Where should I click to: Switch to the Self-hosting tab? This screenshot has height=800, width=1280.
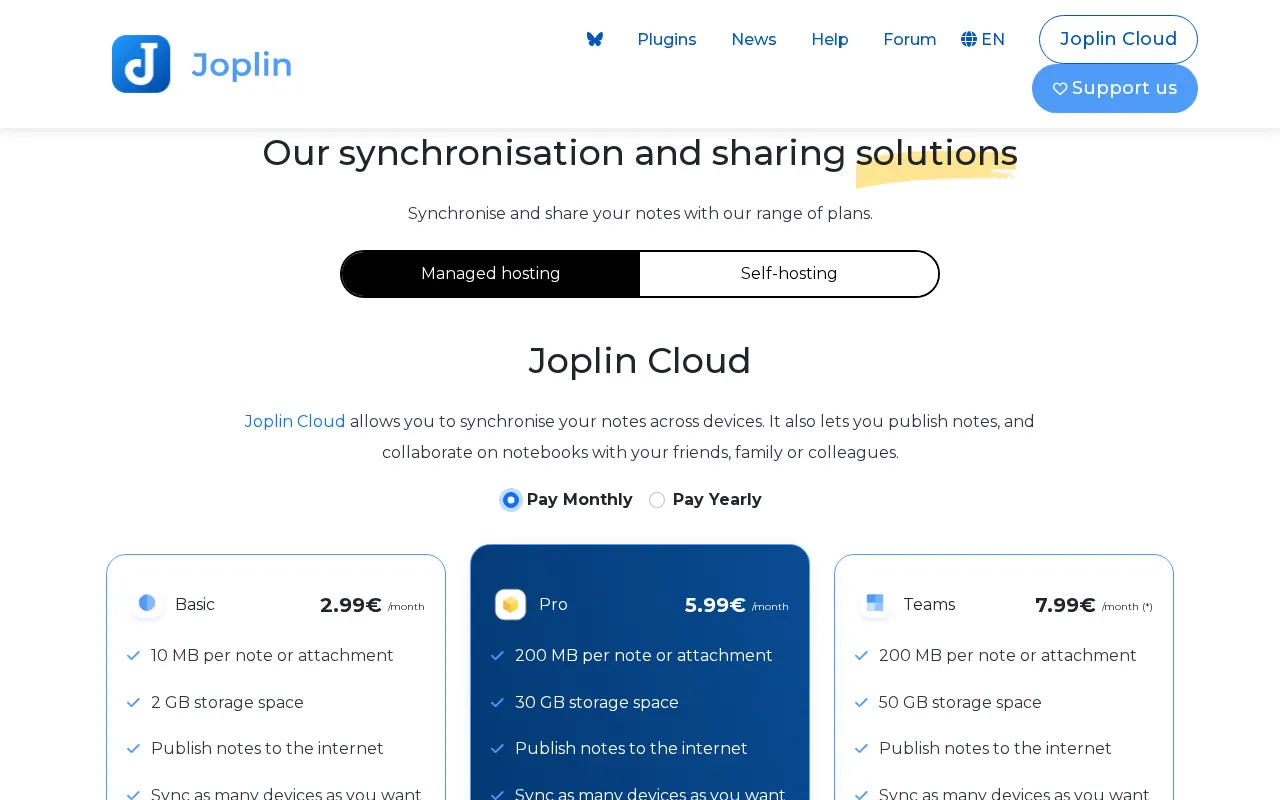point(789,274)
